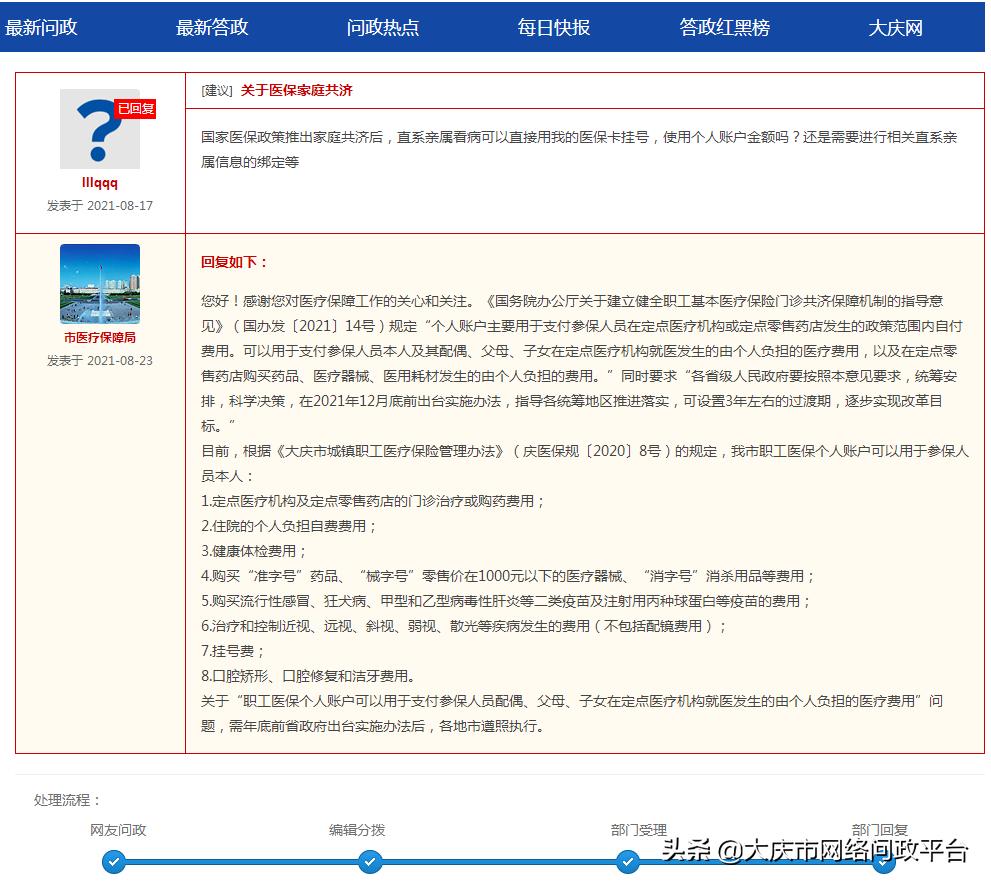Click the 编辑分拨 checkmark icon
This screenshot has height=885, width=991.
(x=371, y=861)
